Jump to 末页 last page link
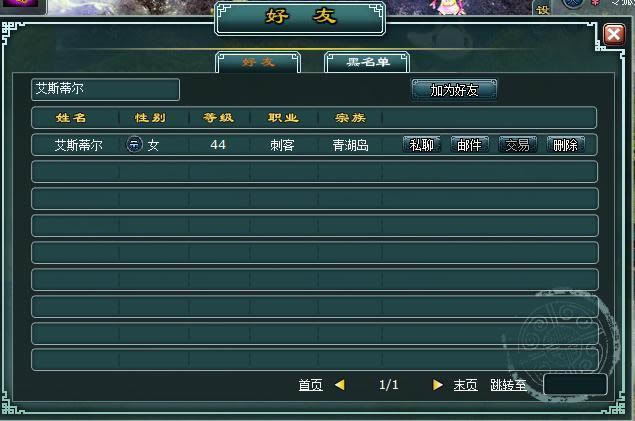This screenshot has height=421, width=635. point(466,385)
